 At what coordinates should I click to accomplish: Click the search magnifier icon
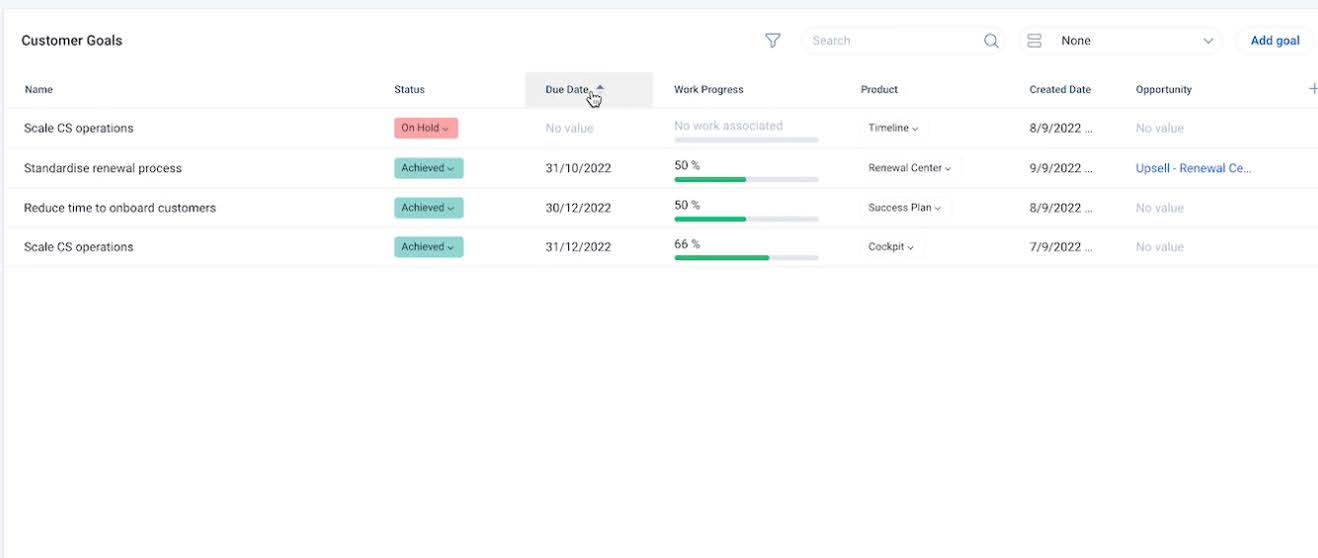[991, 41]
